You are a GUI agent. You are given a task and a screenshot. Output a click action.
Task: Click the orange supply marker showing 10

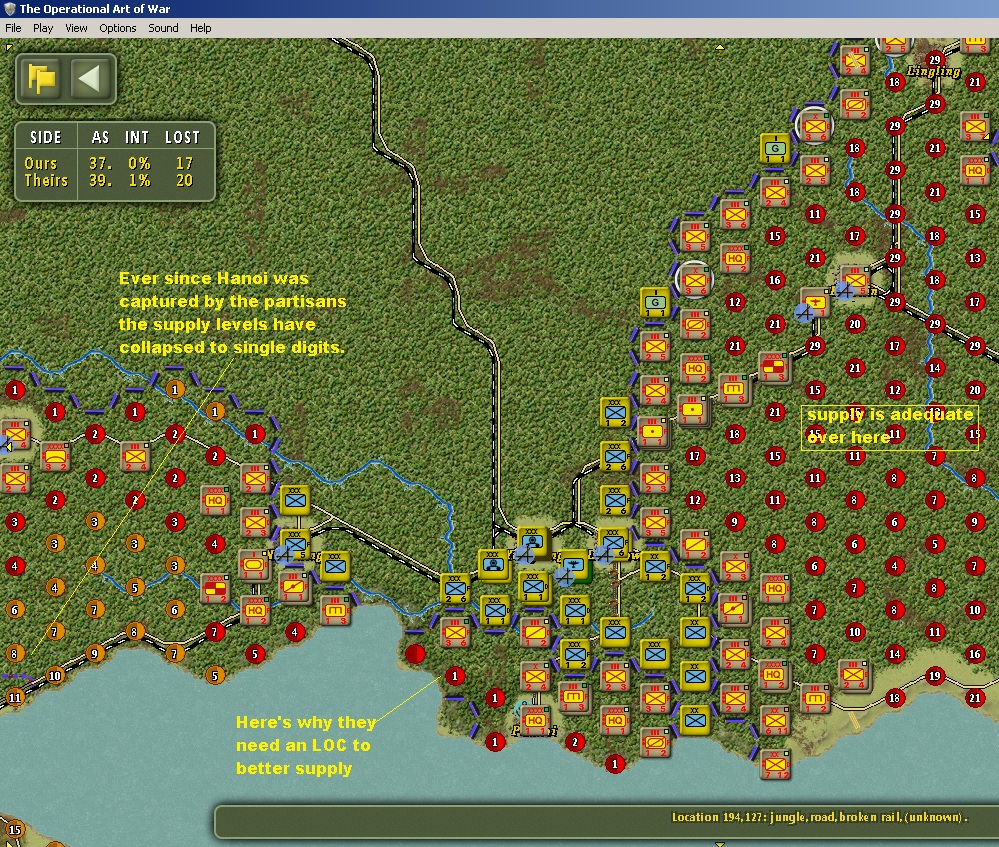(x=55, y=676)
